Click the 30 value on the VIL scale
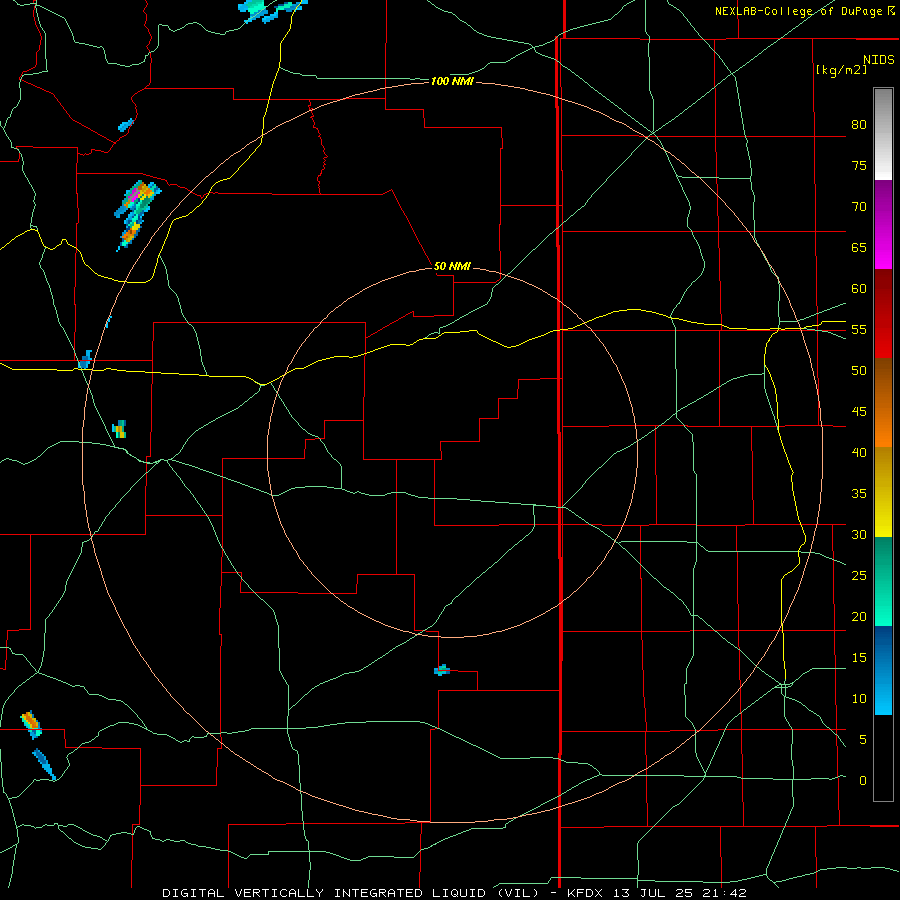The image size is (900, 900). tap(859, 534)
